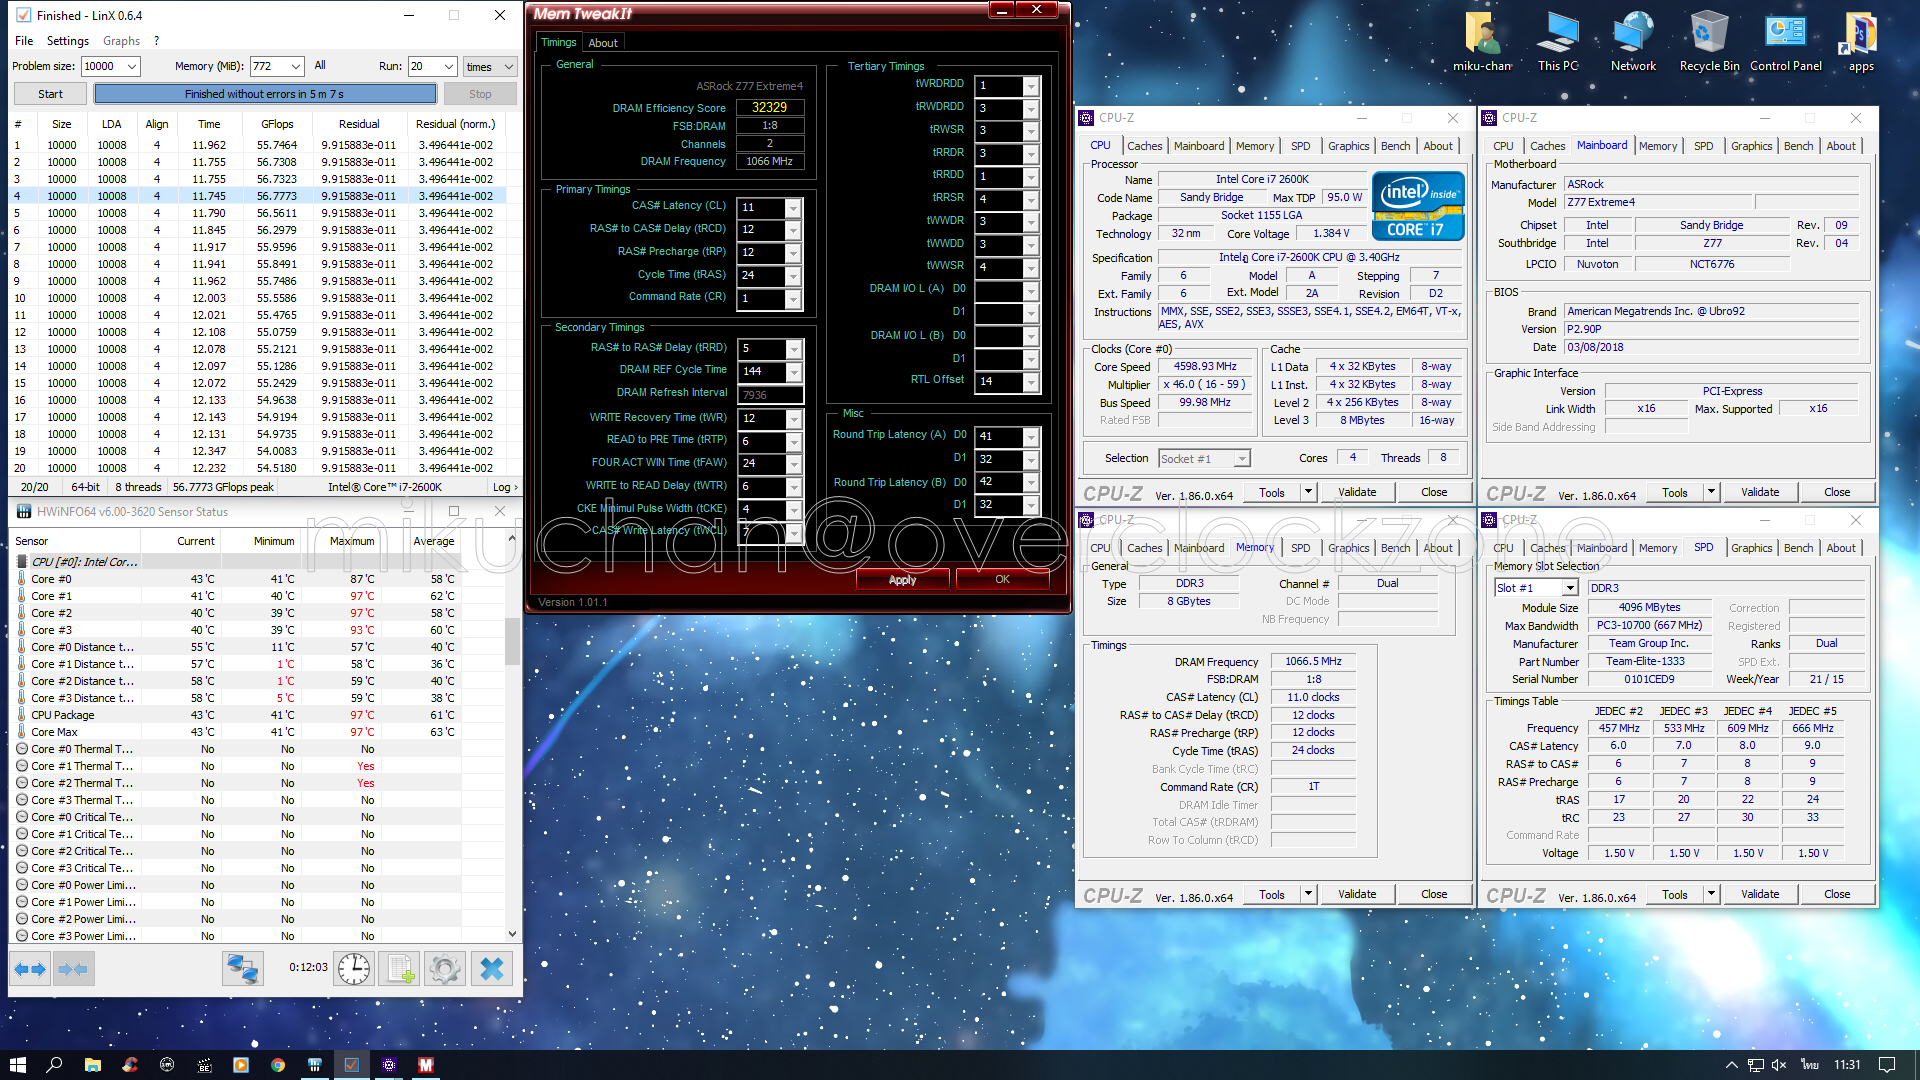Open LinX Memory (MiB) dropdown
Viewport: 1920px width, 1080px height.
tap(296, 66)
